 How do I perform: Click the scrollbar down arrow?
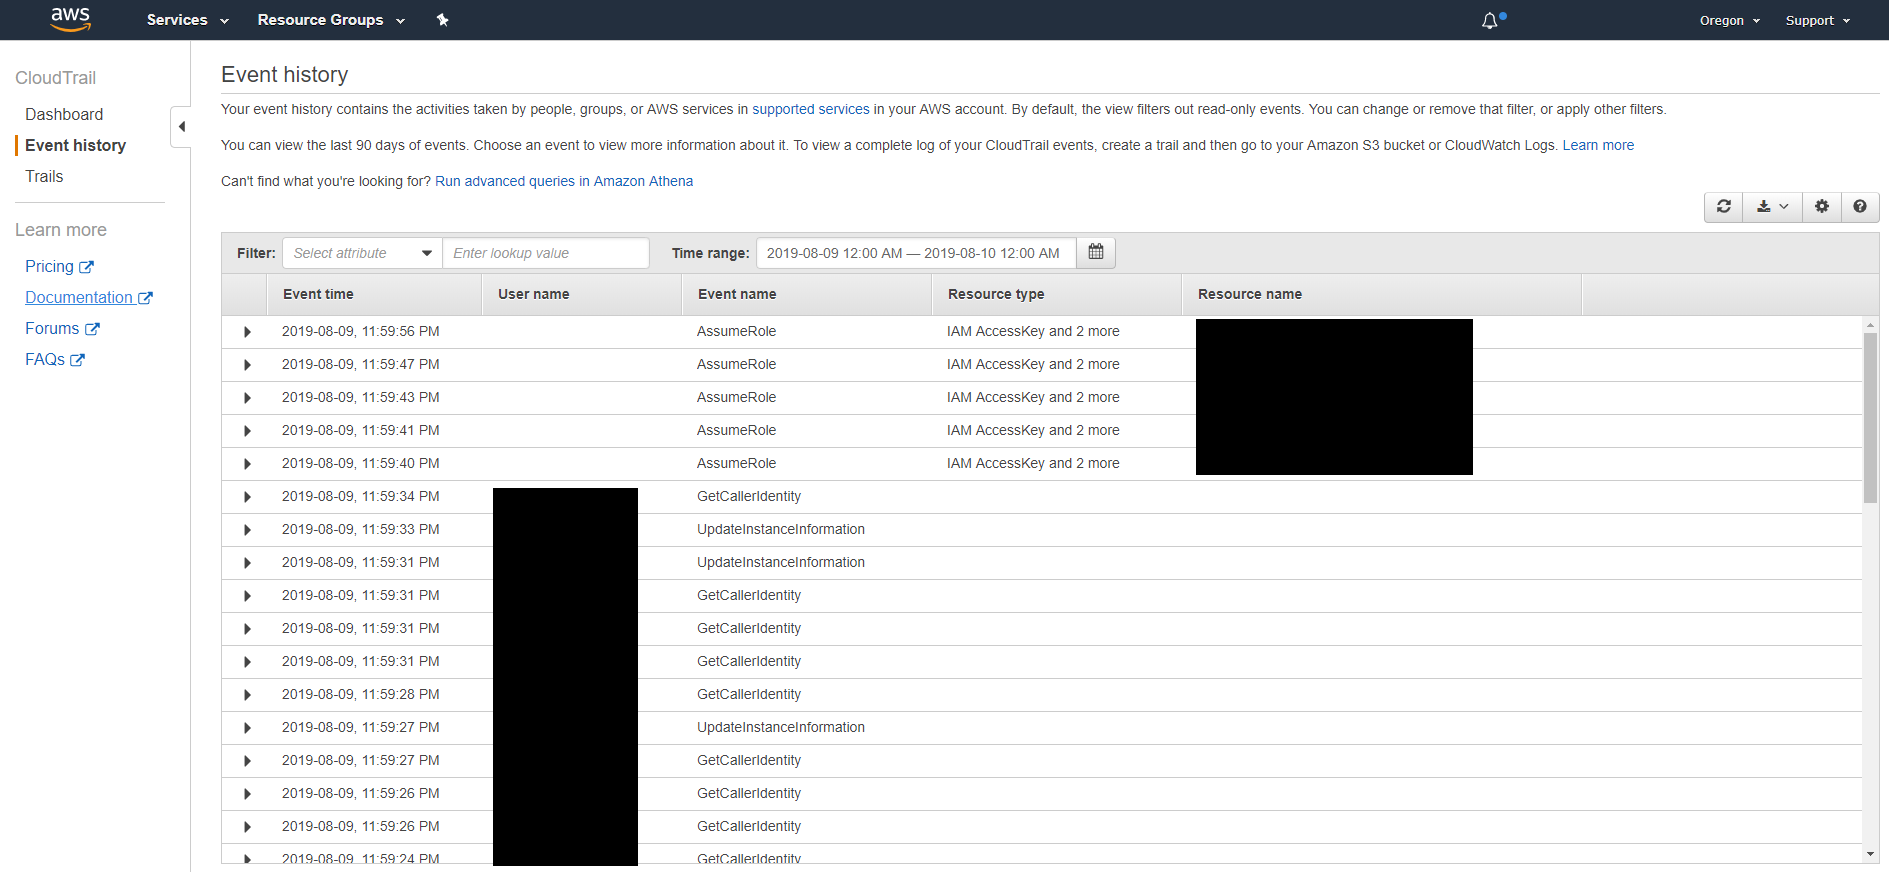point(1870,854)
